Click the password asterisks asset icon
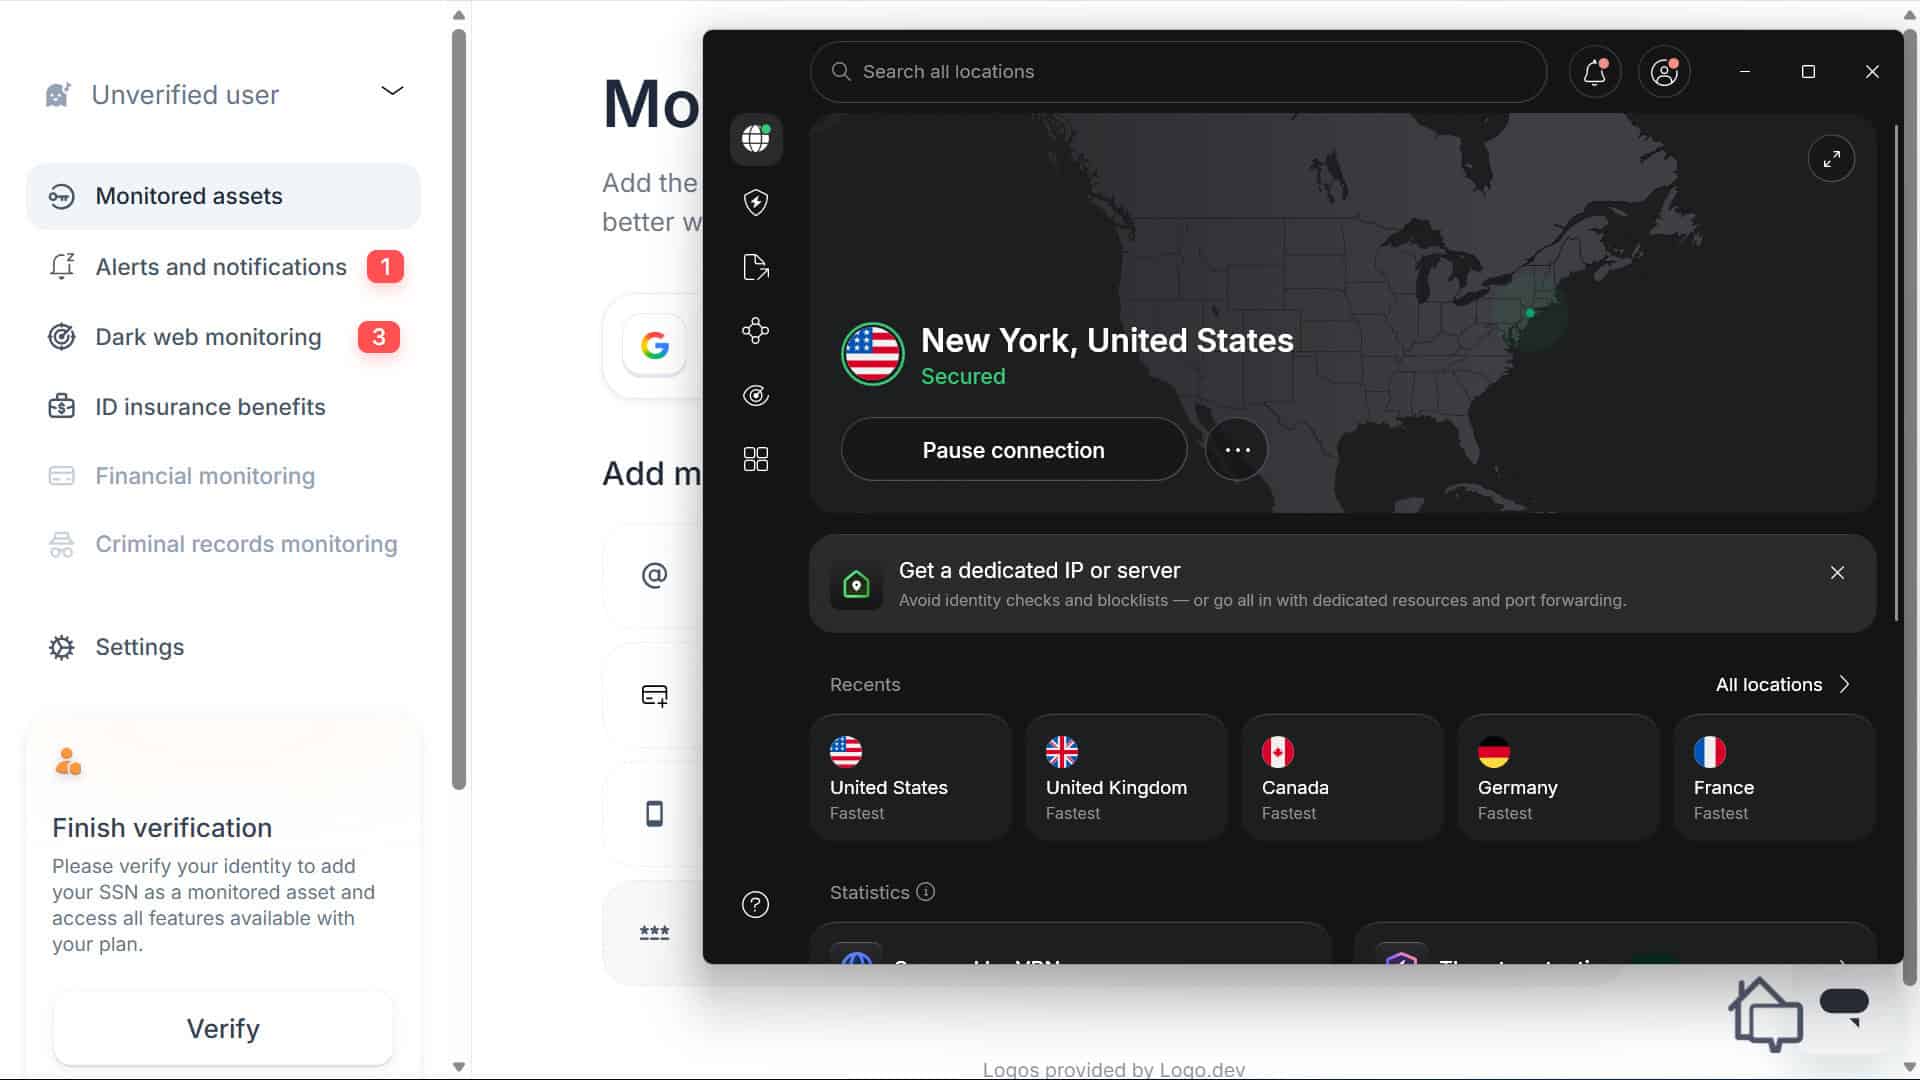The width and height of the screenshot is (1920, 1080). click(654, 933)
